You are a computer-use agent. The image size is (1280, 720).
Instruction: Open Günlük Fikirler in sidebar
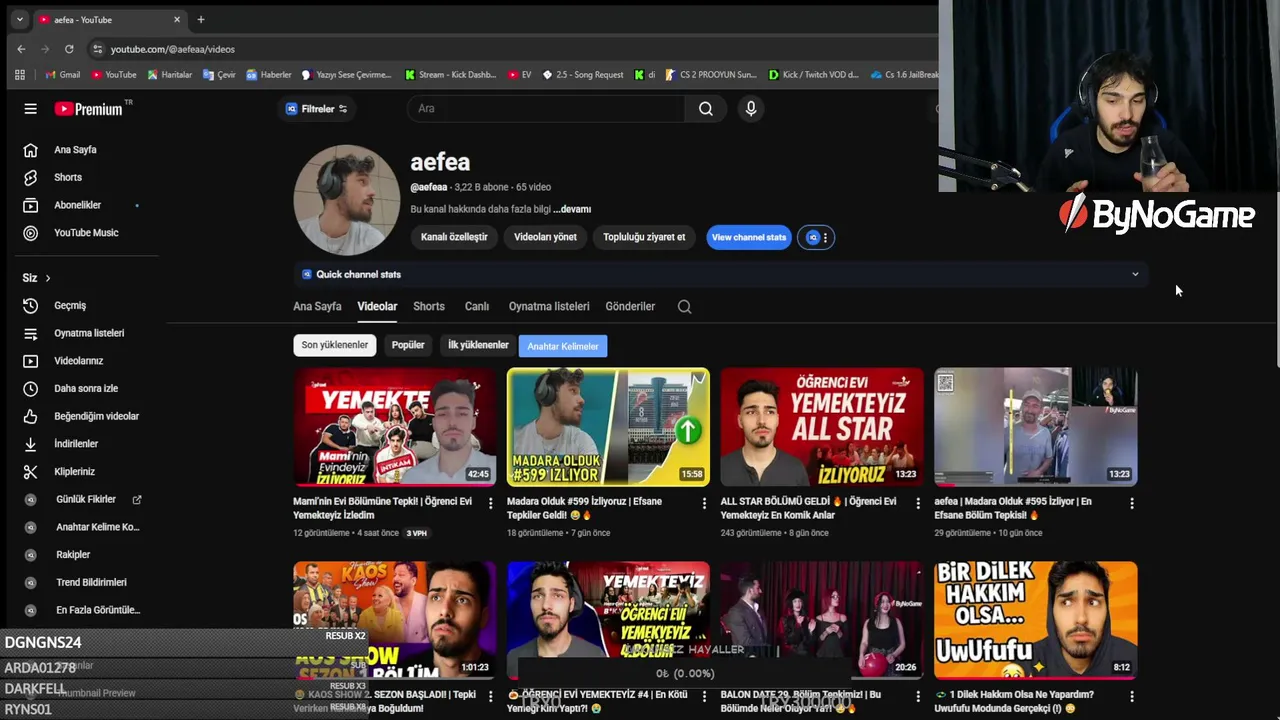click(84, 499)
